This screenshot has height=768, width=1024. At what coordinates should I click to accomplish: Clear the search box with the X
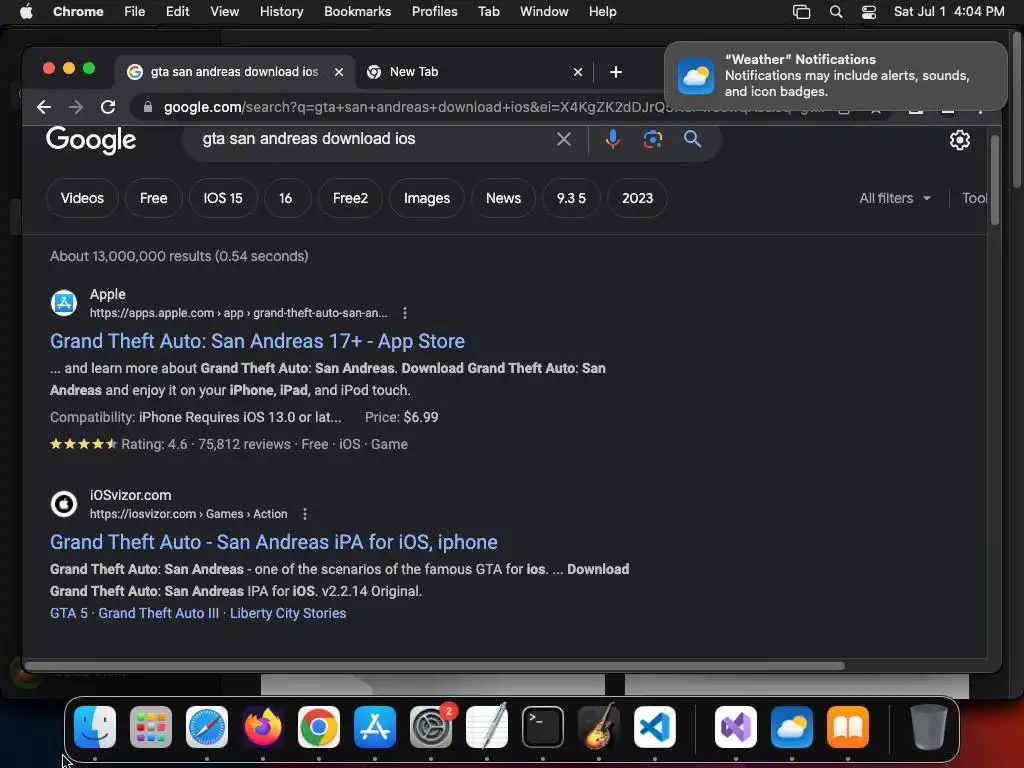564,139
